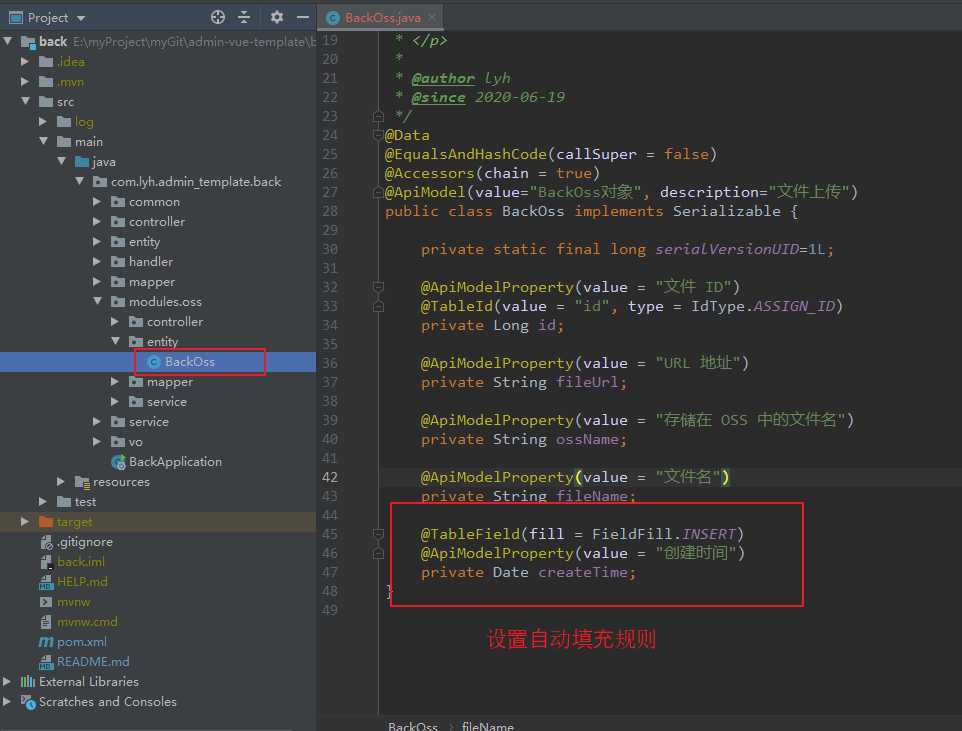The height and width of the screenshot is (731, 962).
Task: Open the BackApplication class
Action: click(x=175, y=462)
